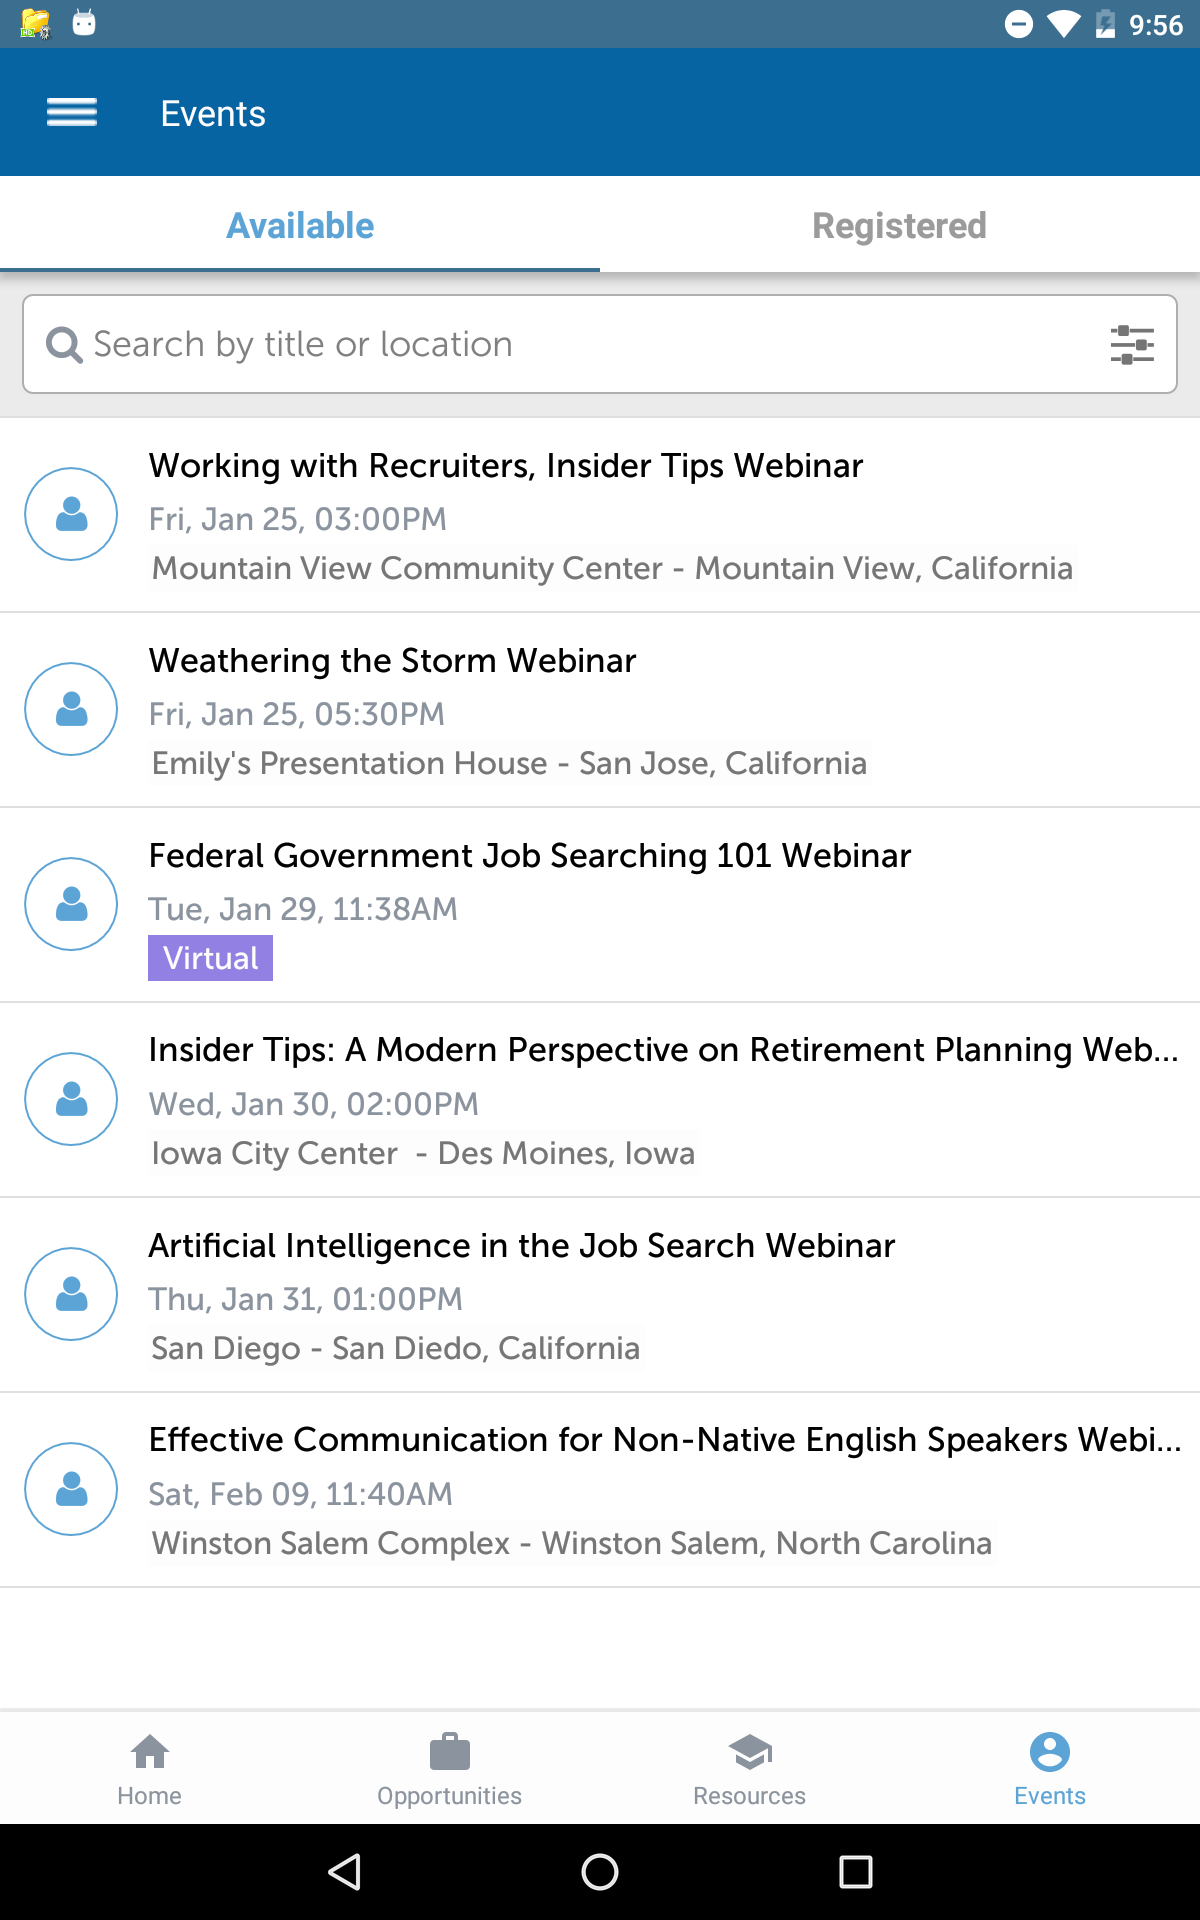Open Artificial Intelligence in the Job Search Webinar

point(600,1295)
